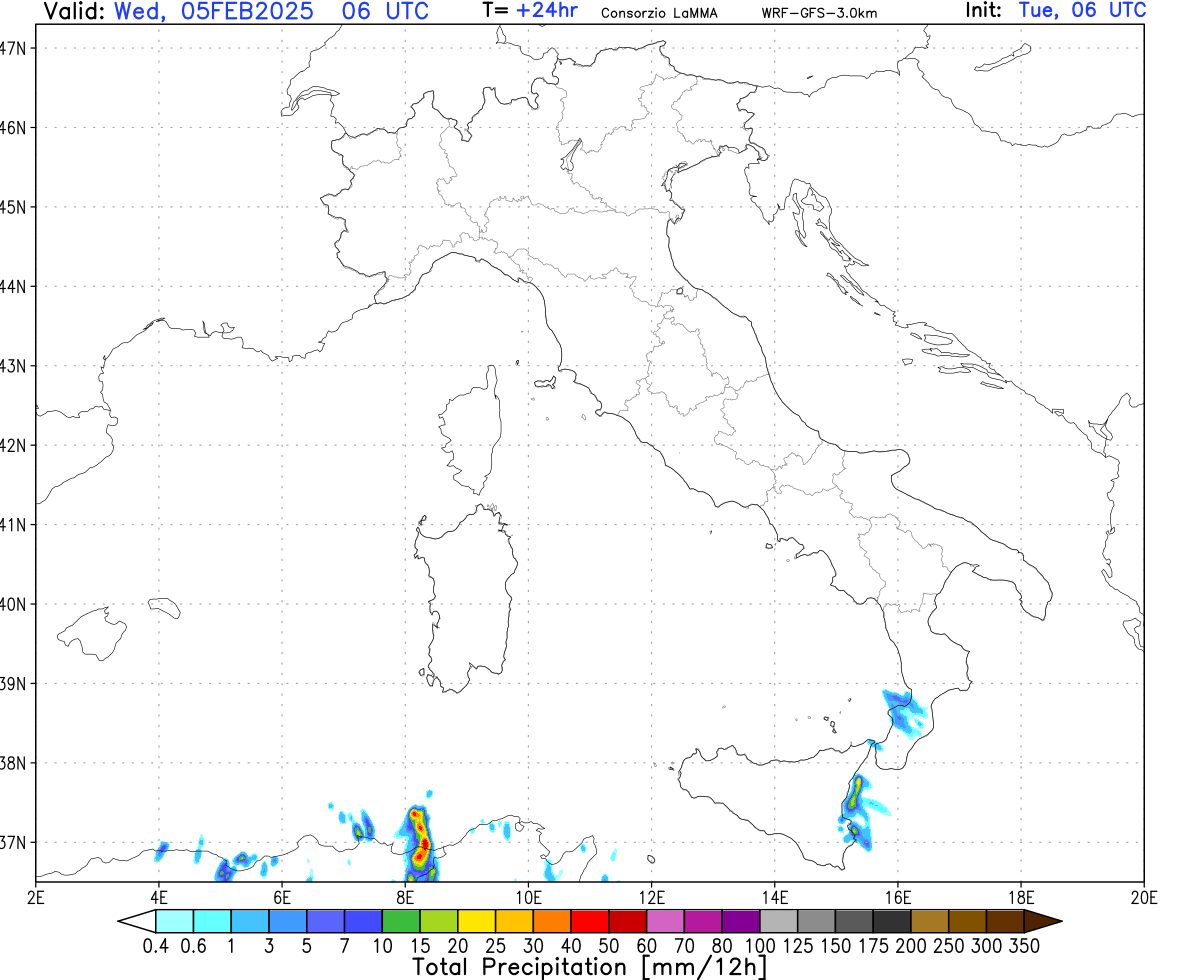Select the dark brown 300–350 legend swatch

tap(1005, 921)
